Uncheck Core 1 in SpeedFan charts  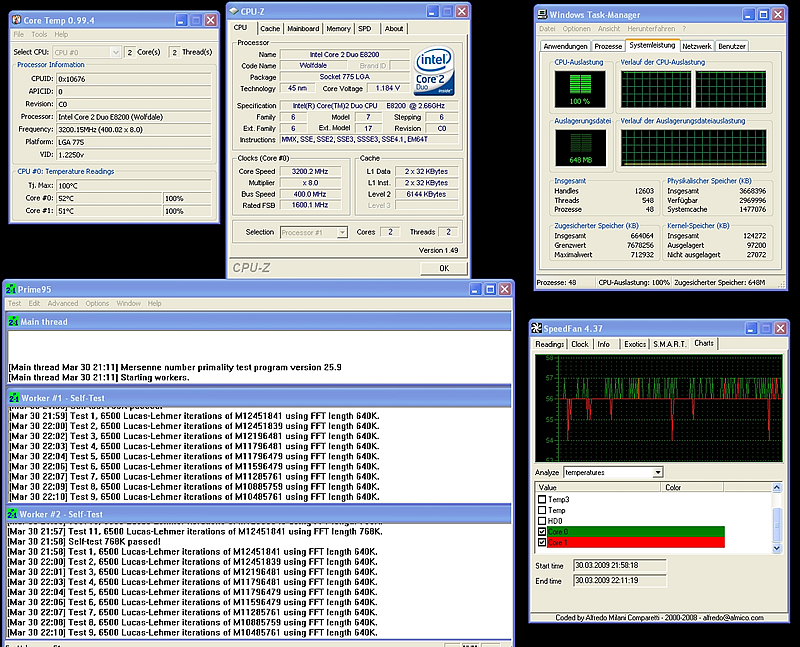tap(542, 542)
